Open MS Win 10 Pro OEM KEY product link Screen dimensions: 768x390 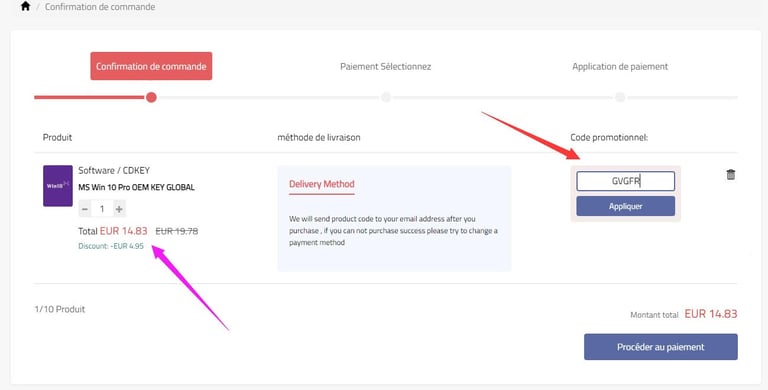136,187
